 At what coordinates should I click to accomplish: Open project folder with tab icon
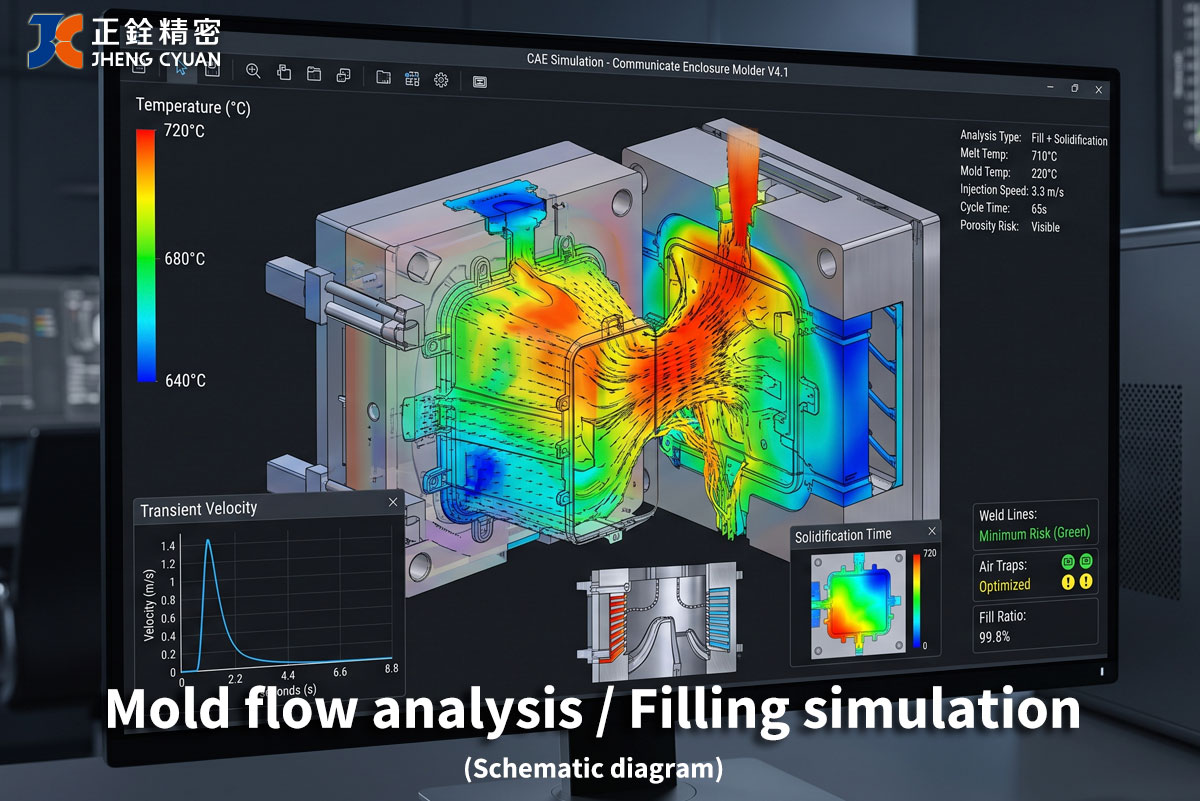(313, 74)
